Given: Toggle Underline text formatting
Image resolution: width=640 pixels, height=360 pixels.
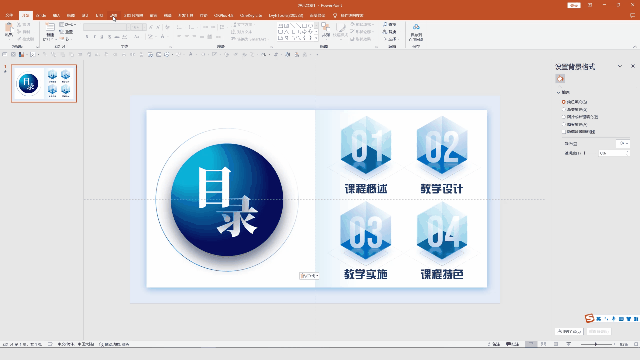Looking at the screenshot, I should [102, 37].
